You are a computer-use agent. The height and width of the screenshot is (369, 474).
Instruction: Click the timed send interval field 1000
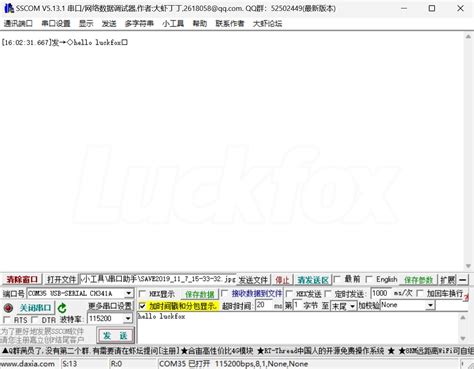[x=381, y=293]
